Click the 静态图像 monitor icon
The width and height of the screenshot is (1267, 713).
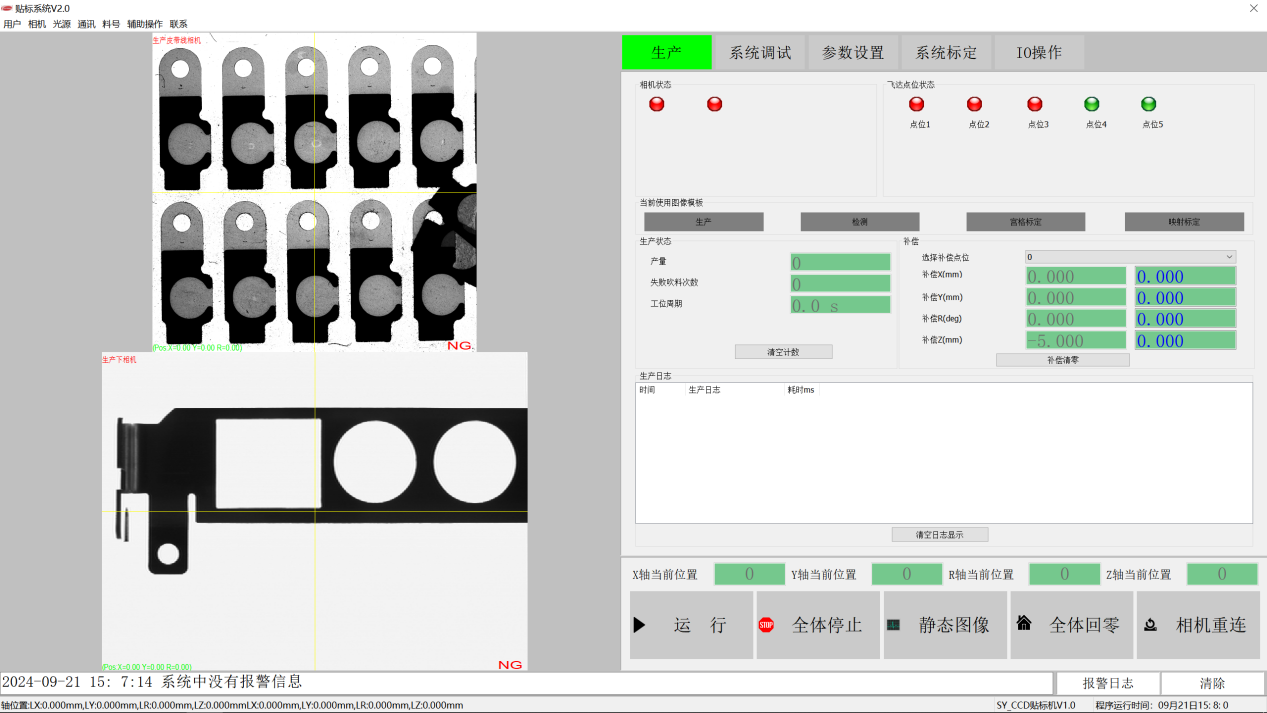(x=893, y=625)
